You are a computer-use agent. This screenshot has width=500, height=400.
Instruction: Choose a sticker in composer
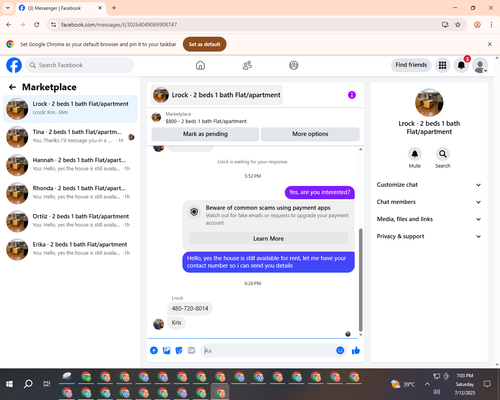179,350
